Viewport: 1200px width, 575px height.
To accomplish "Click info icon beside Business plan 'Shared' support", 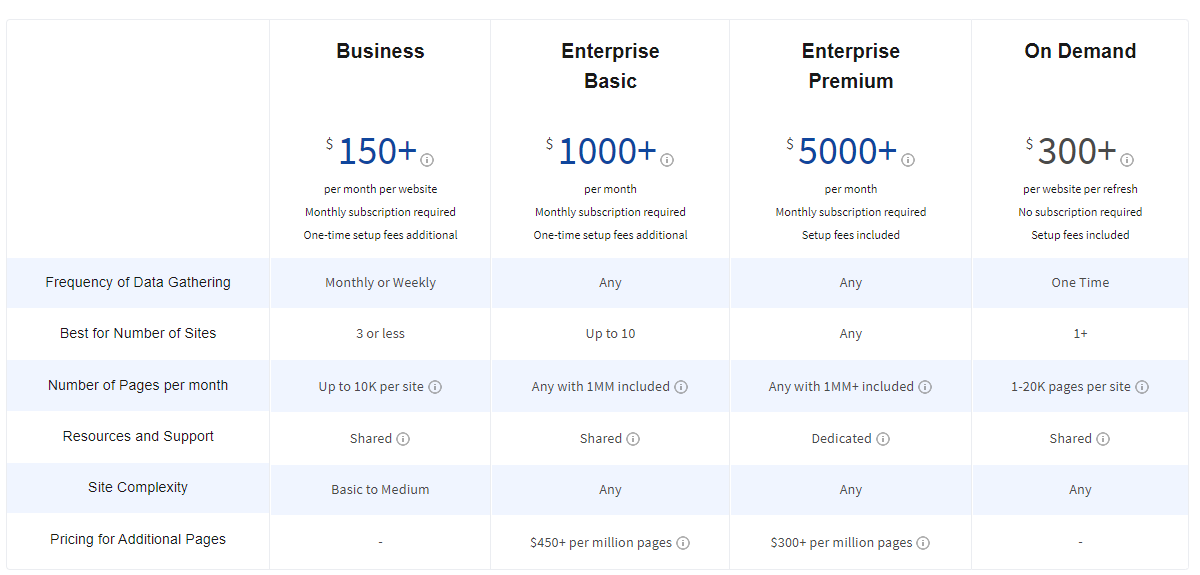I will 403,439.
